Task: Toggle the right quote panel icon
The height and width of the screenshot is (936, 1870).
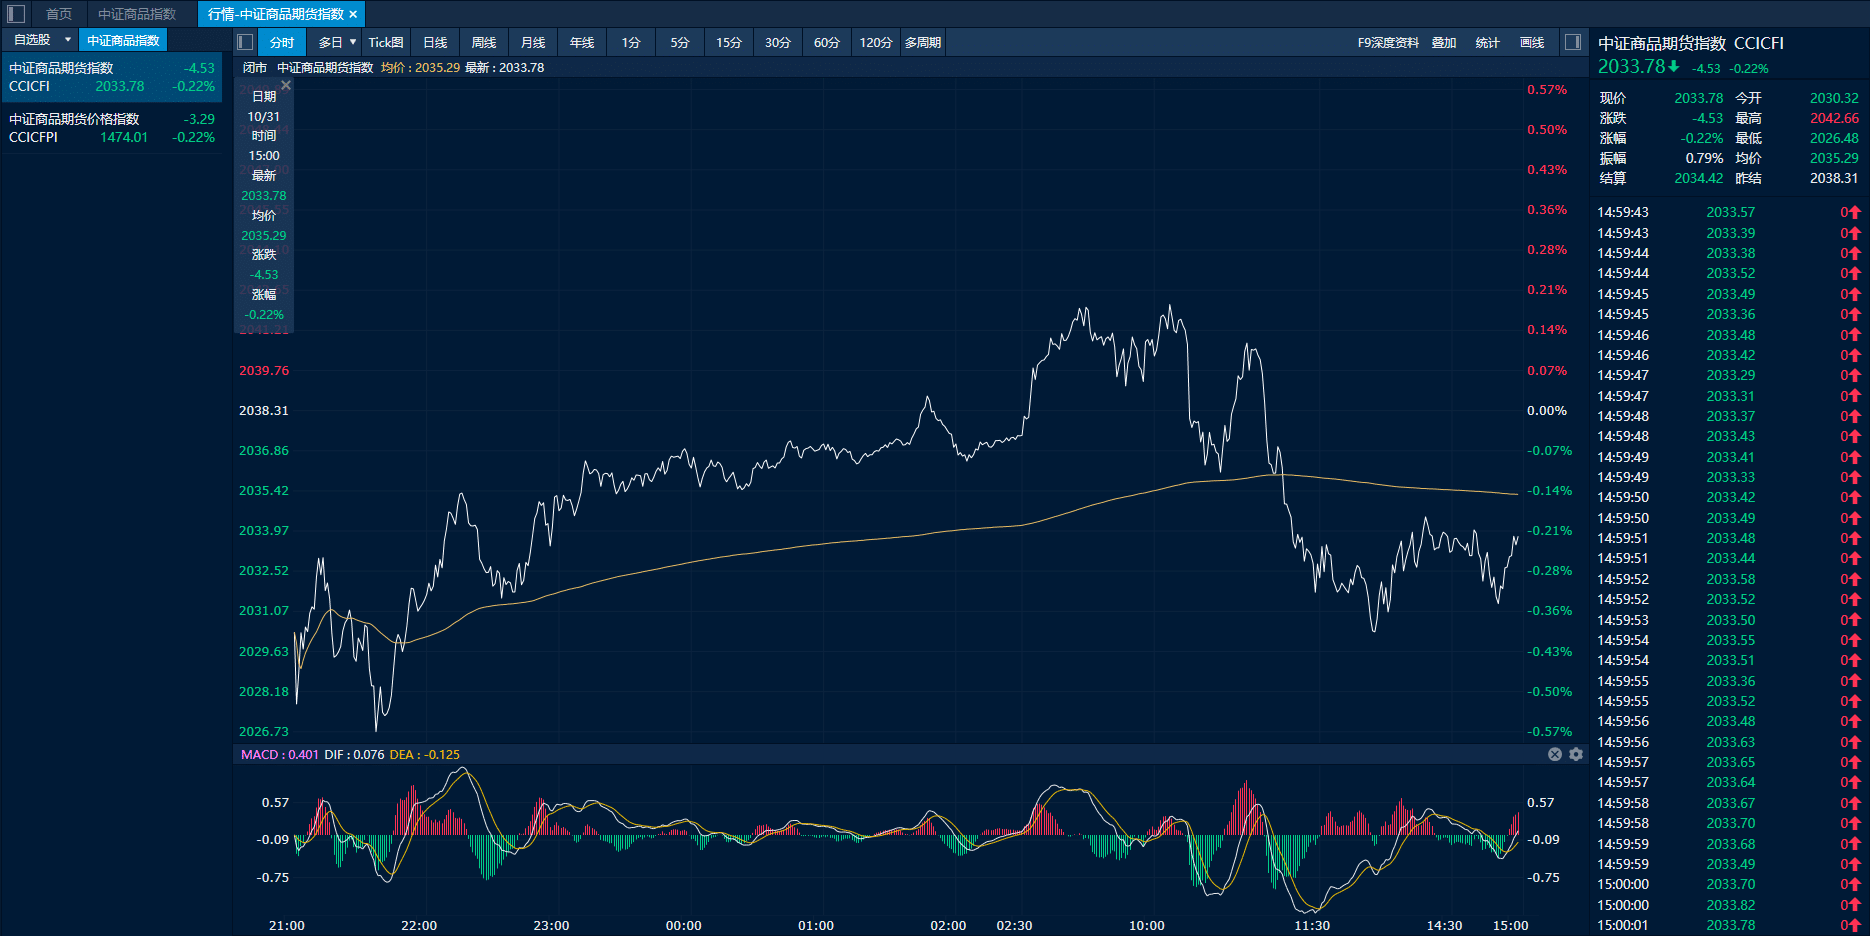Action: (x=1572, y=42)
